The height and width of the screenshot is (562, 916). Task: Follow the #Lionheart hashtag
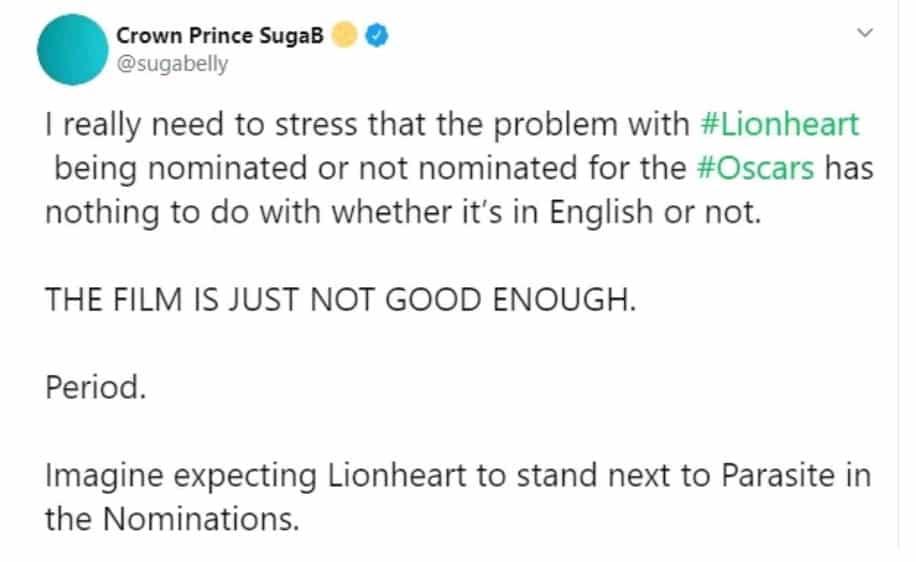coord(779,124)
